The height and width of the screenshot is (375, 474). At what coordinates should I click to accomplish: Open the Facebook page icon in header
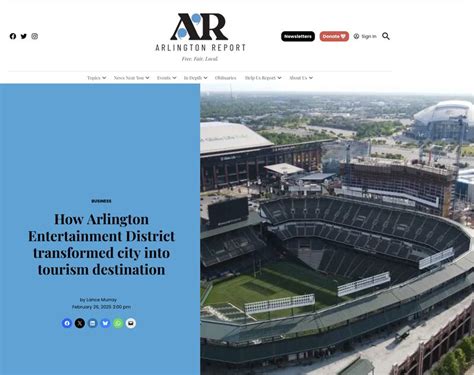point(13,36)
